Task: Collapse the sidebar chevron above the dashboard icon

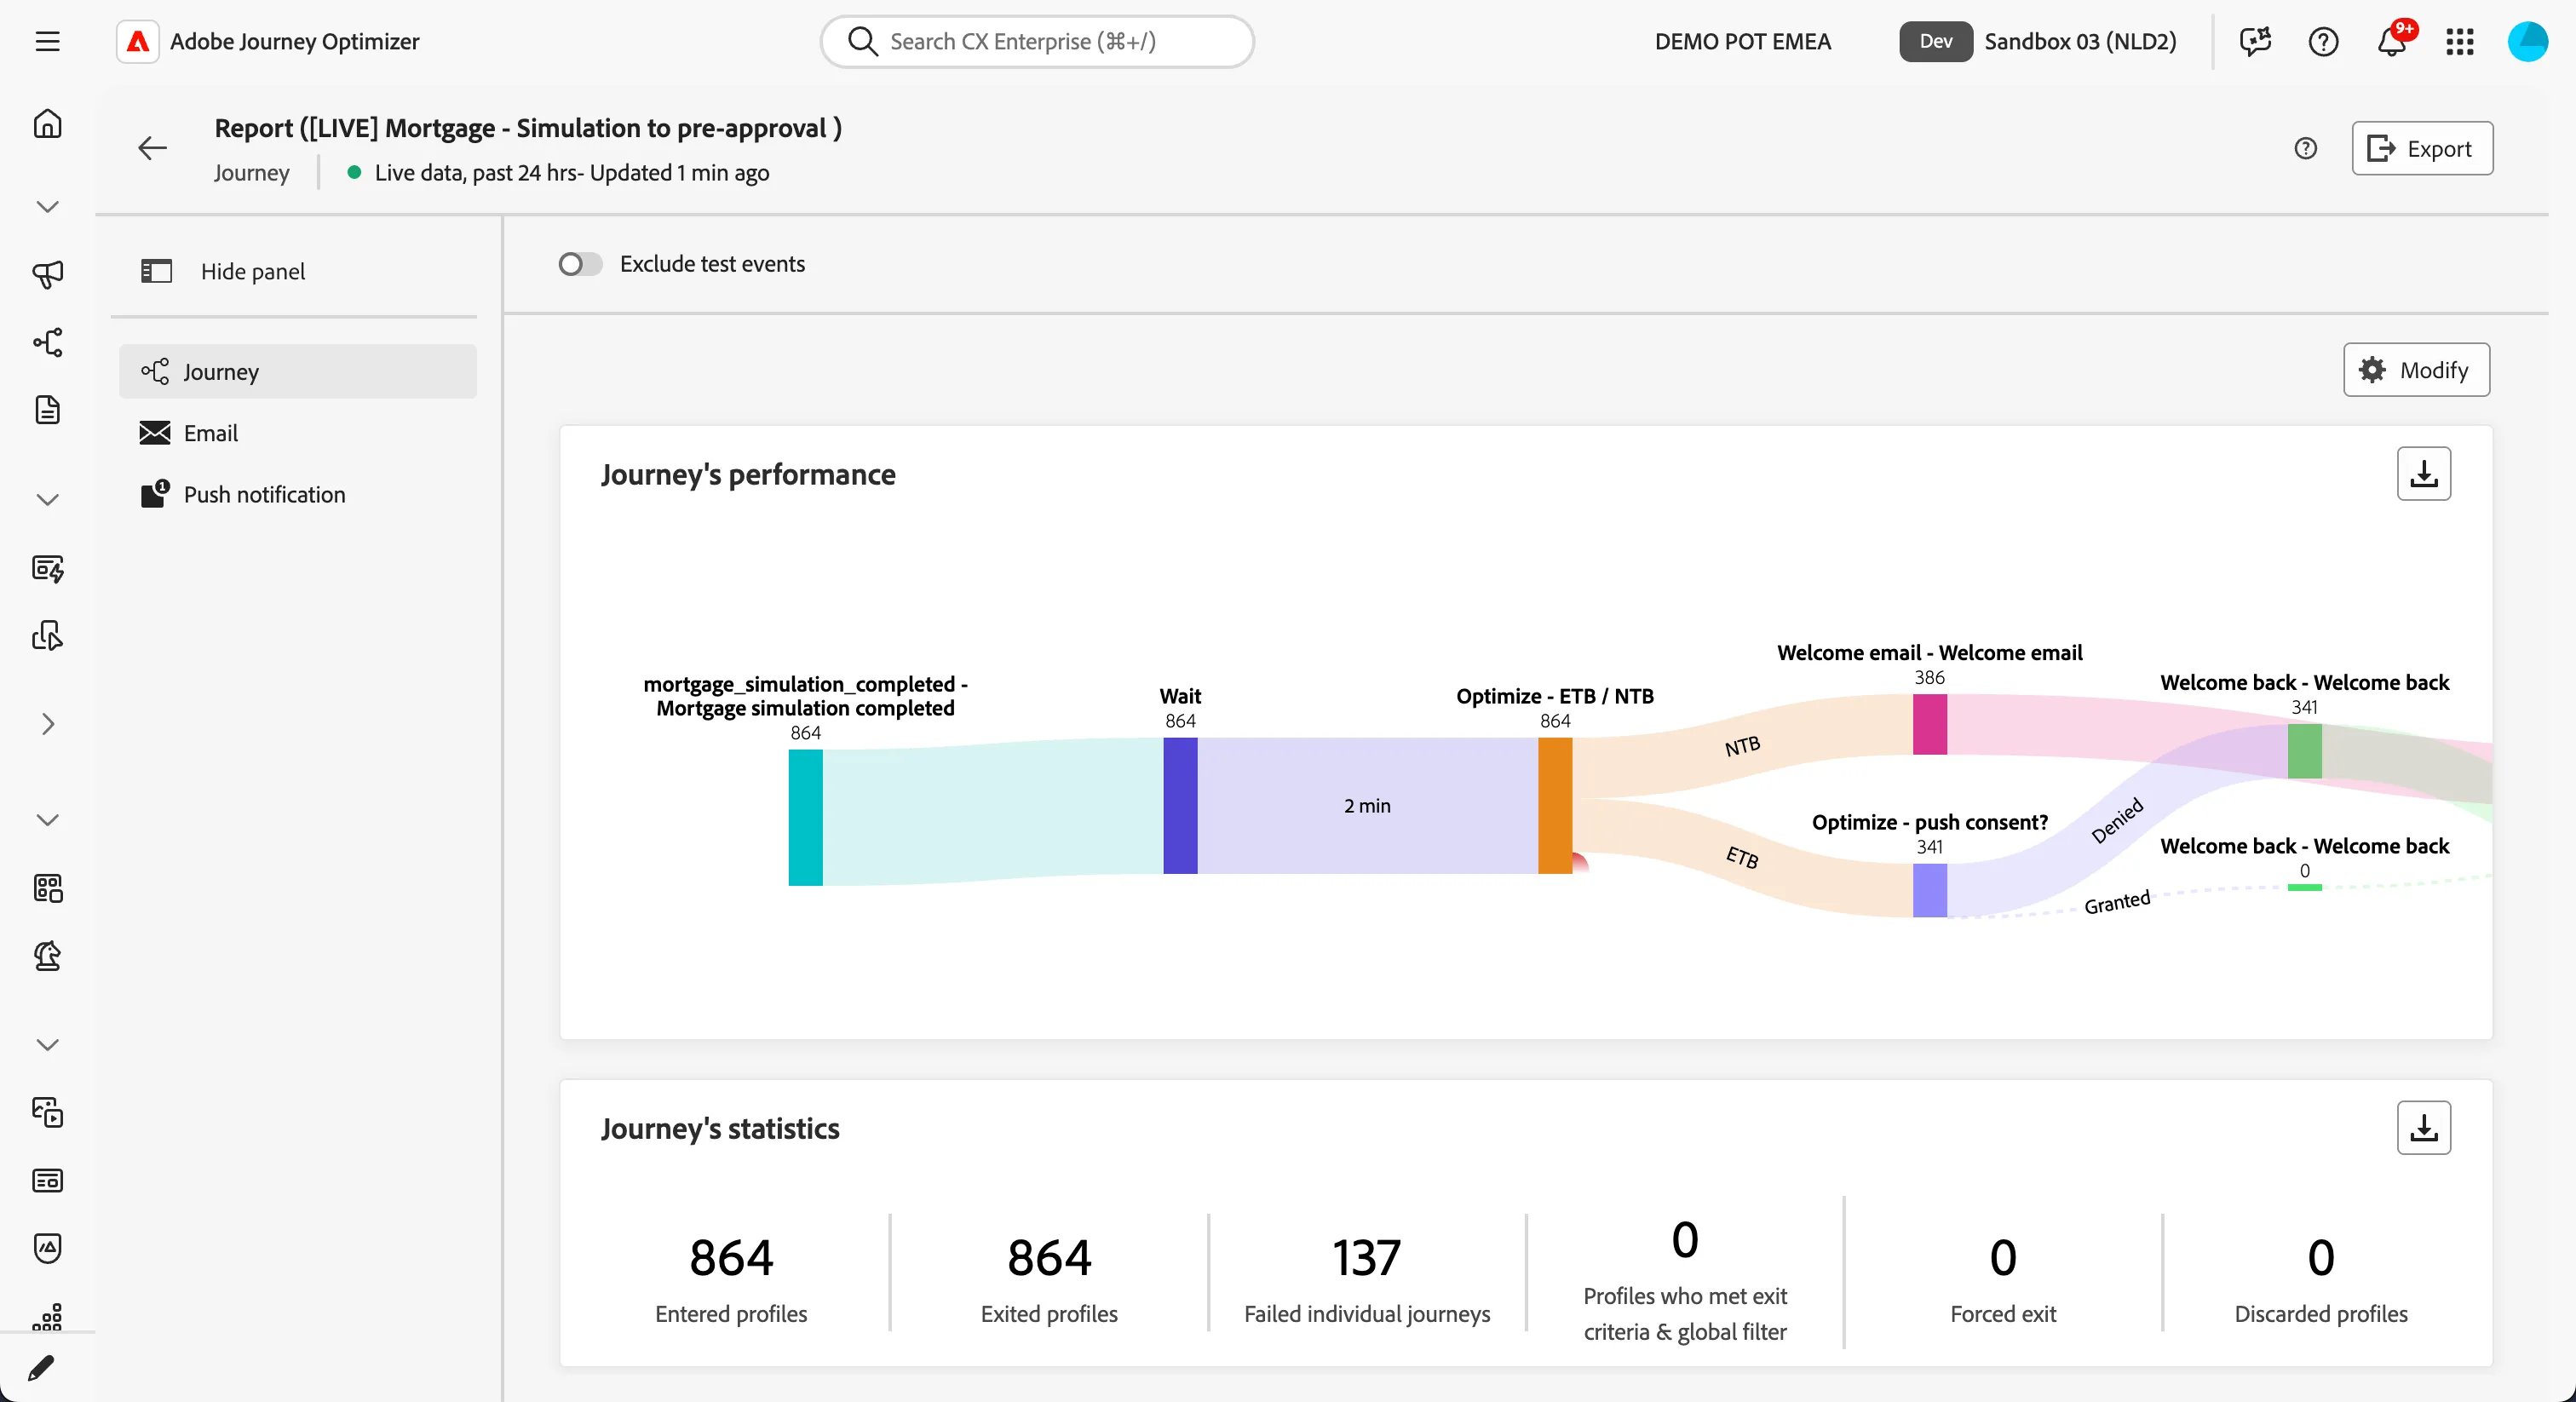Action: 47,820
